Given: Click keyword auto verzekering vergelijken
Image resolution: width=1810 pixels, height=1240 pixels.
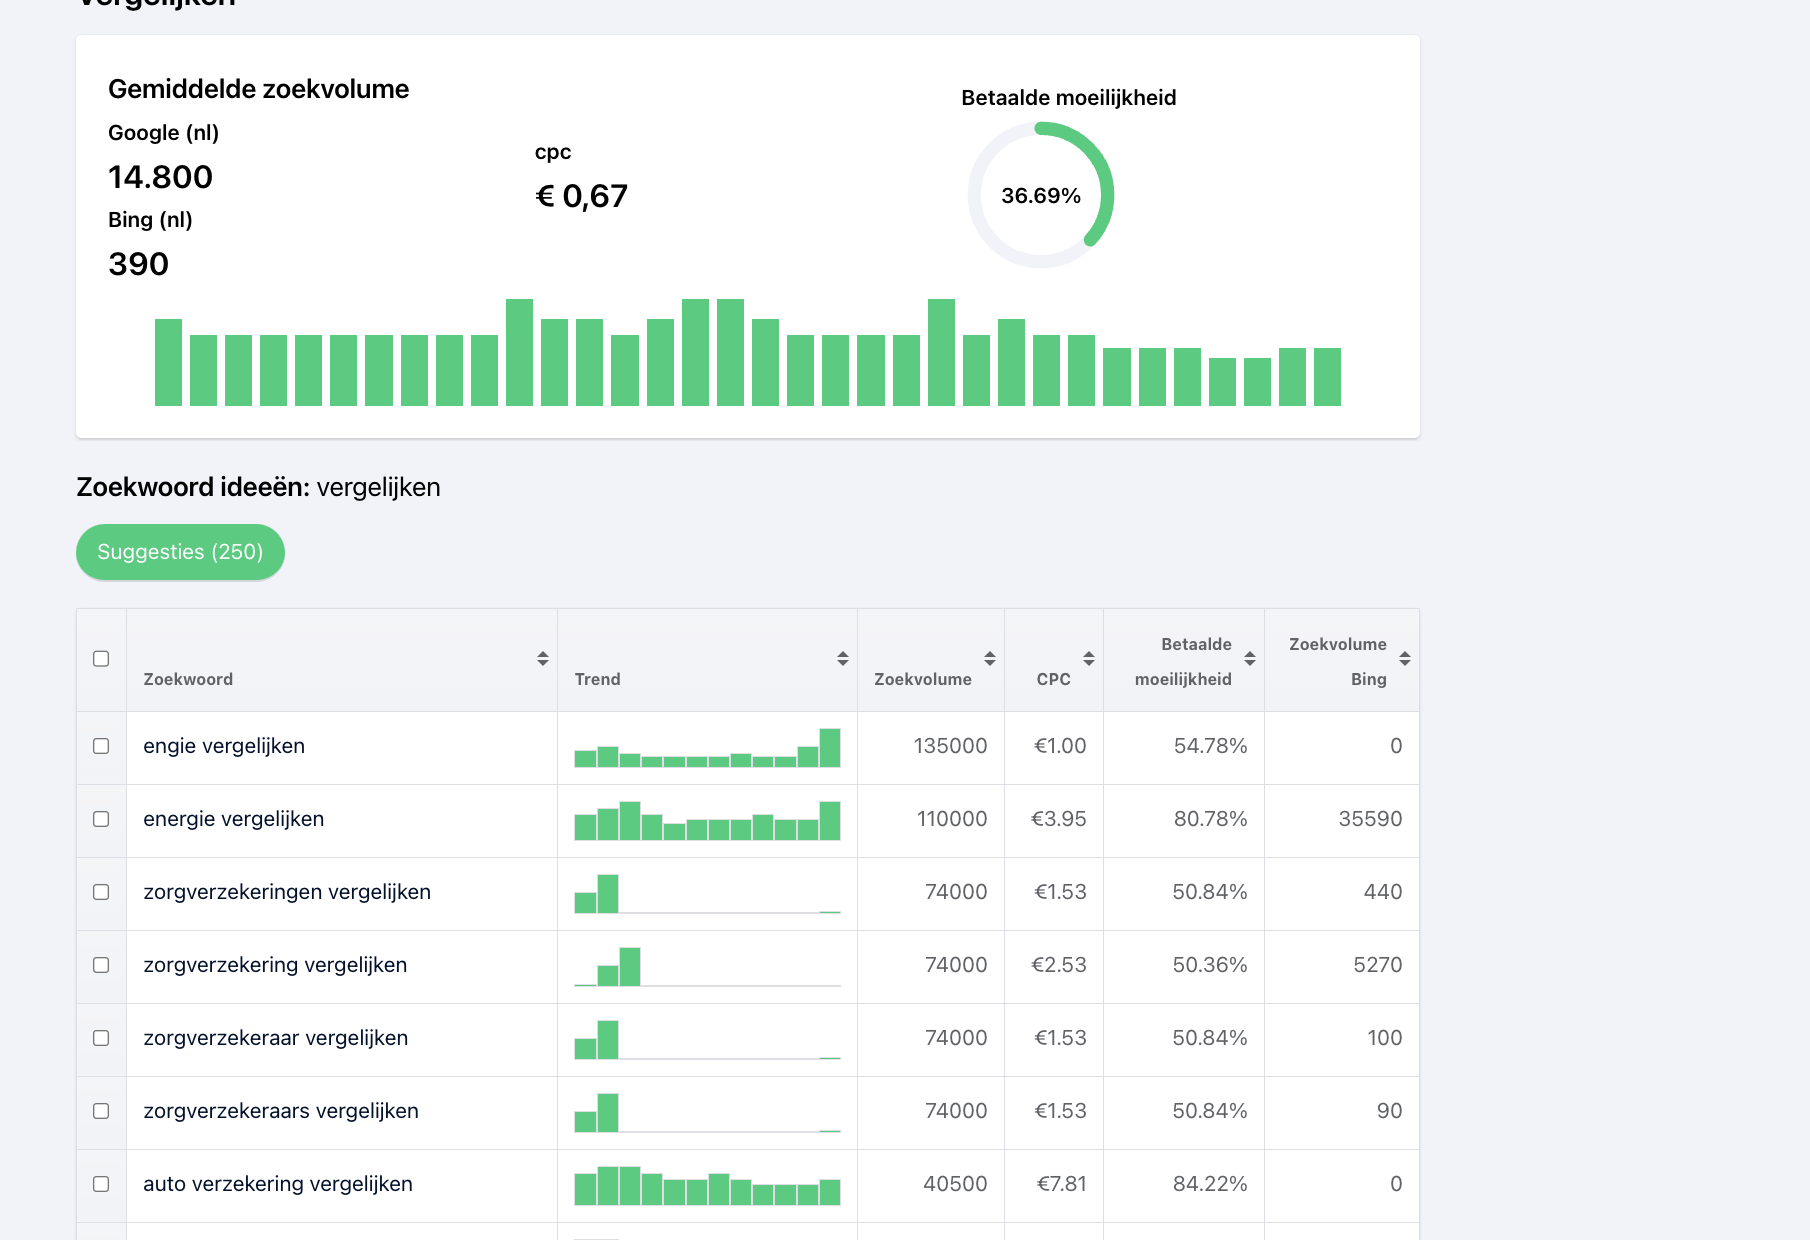Looking at the screenshot, I should pyautogui.click(x=278, y=1184).
